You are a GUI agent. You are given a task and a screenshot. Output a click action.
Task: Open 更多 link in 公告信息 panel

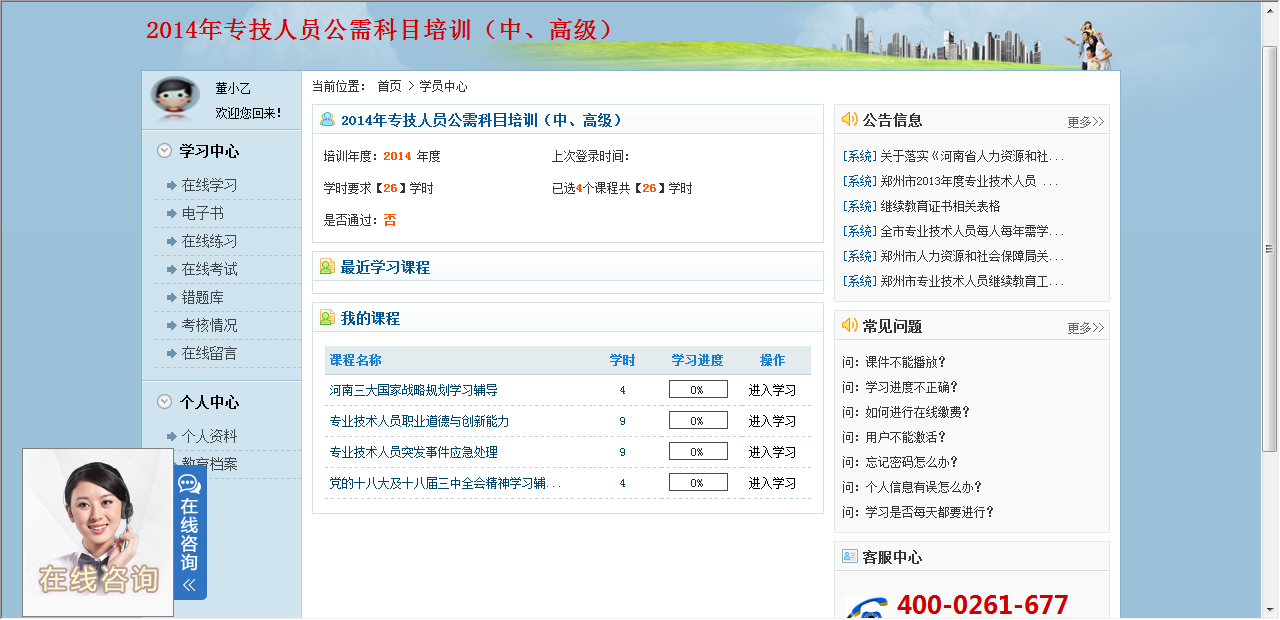tap(1085, 122)
